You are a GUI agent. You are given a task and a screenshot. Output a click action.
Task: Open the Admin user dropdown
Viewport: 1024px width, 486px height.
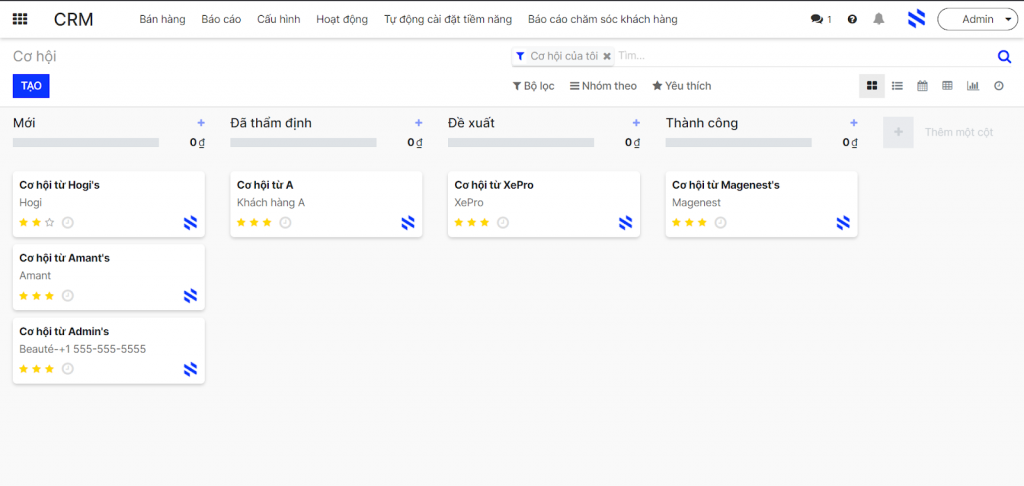coord(976,20)
